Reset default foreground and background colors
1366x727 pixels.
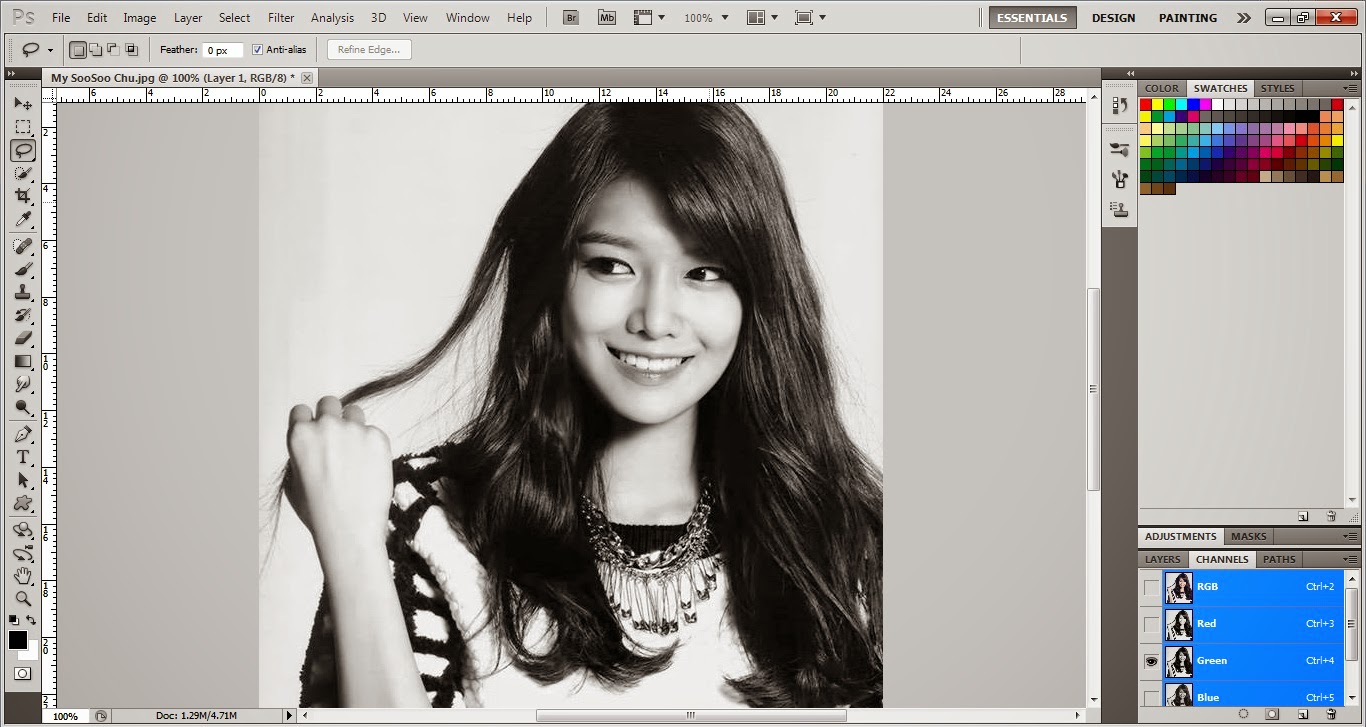click(14, 620)
